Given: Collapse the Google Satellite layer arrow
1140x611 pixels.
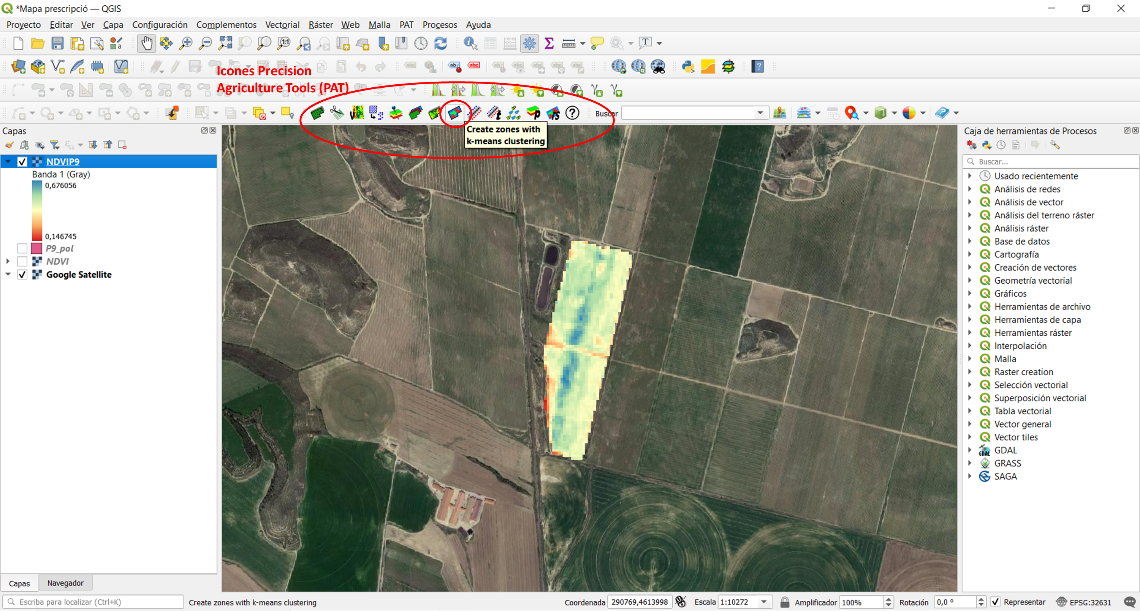Looking at the screenshot, I should [x=9, y=275].
